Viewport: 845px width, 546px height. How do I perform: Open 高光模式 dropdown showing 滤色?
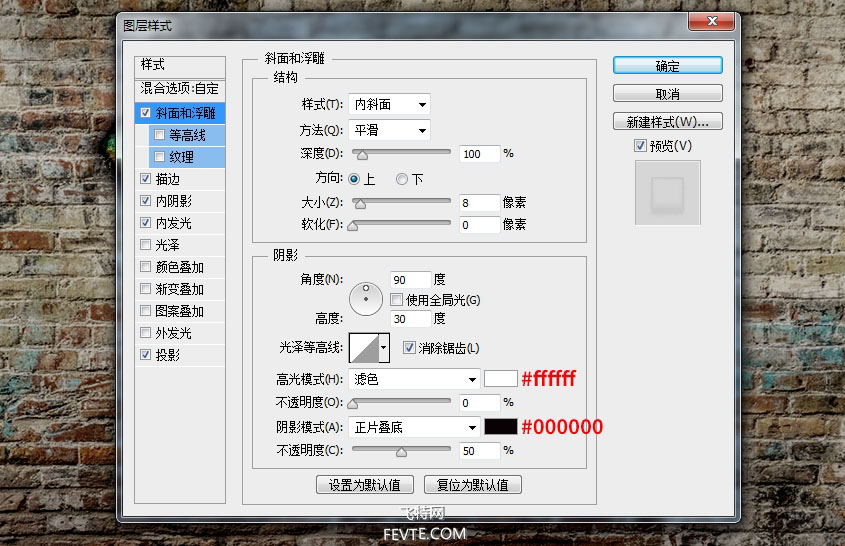tap(414, 379)
